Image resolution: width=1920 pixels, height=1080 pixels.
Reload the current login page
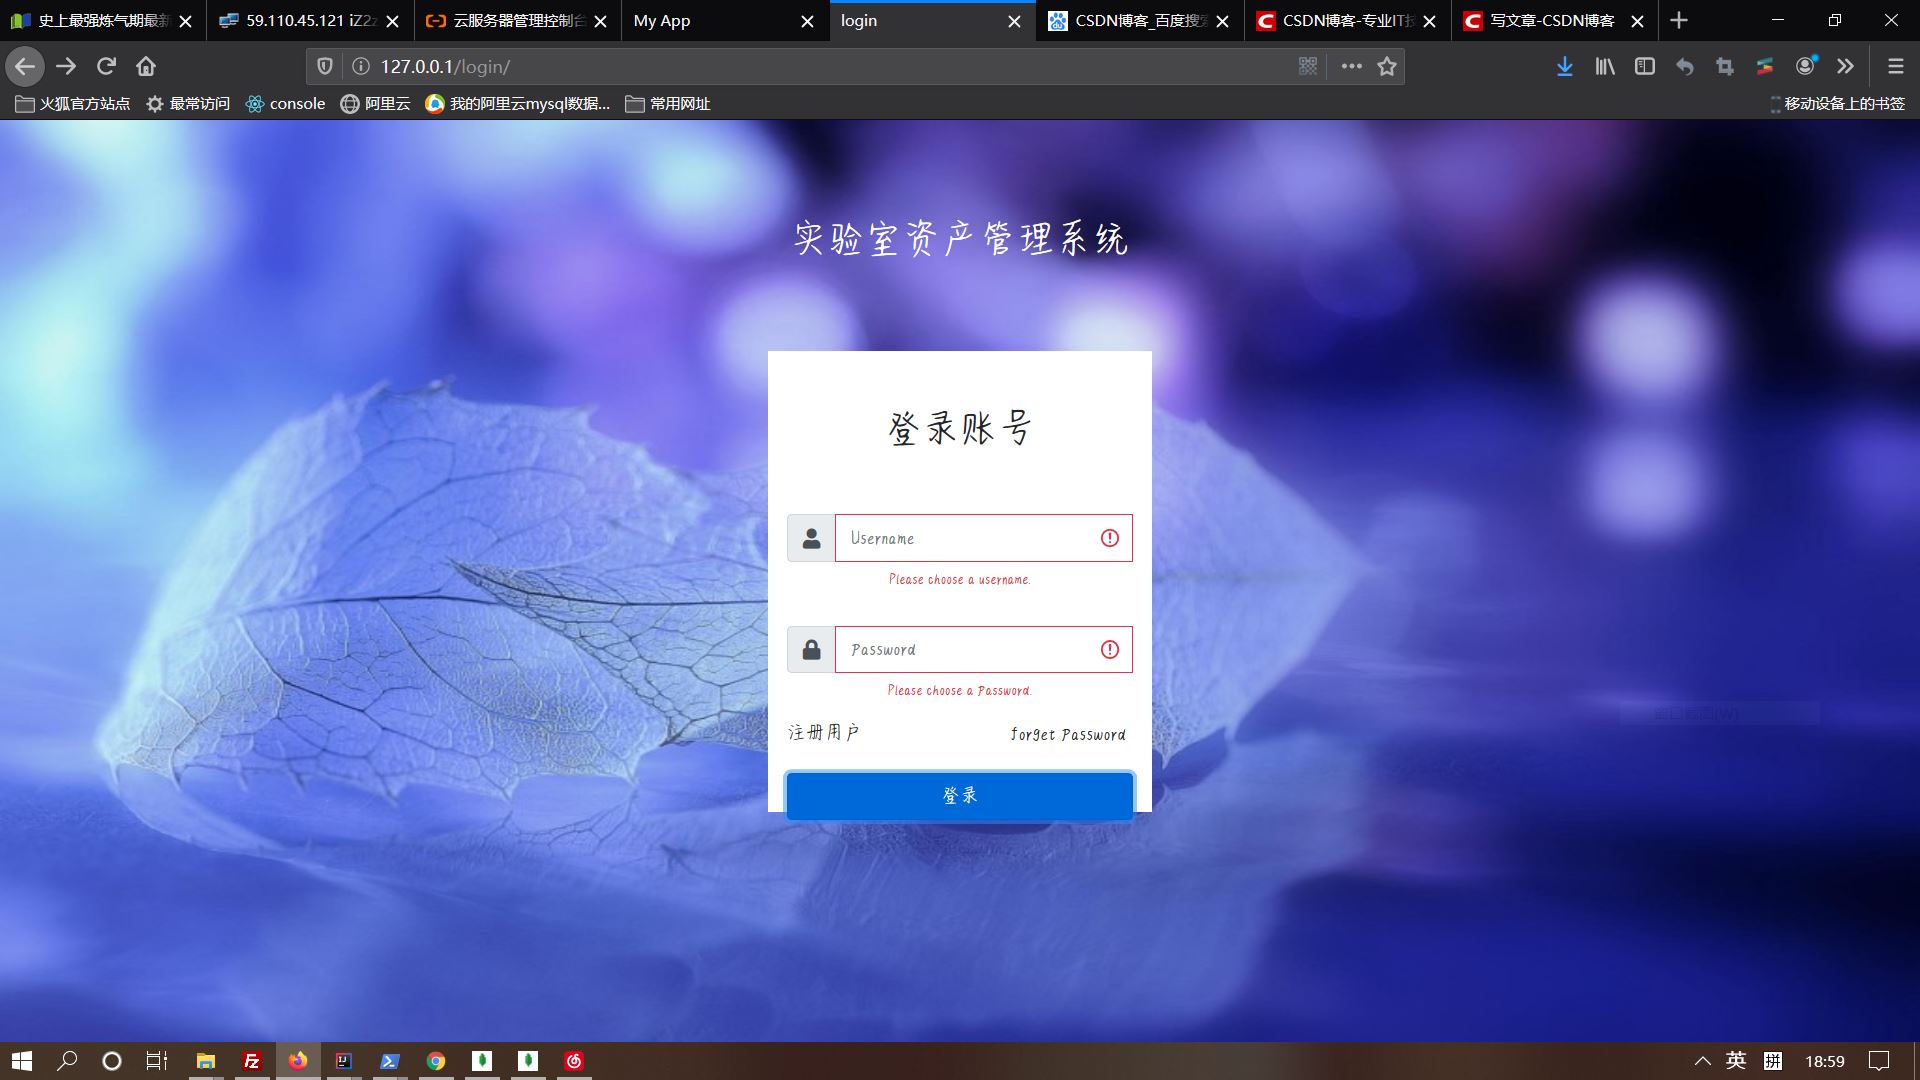(x=106, y=66)
